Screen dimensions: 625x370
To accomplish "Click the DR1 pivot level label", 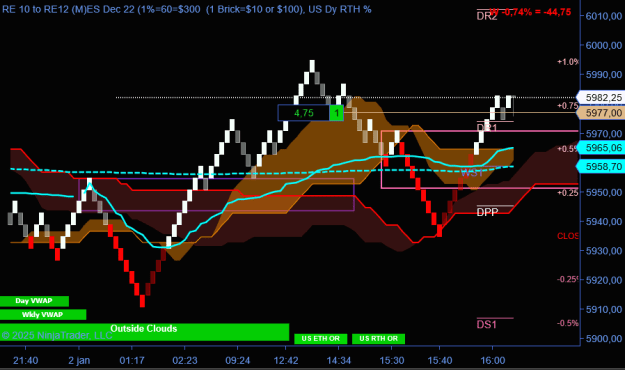I will [487, 128].
